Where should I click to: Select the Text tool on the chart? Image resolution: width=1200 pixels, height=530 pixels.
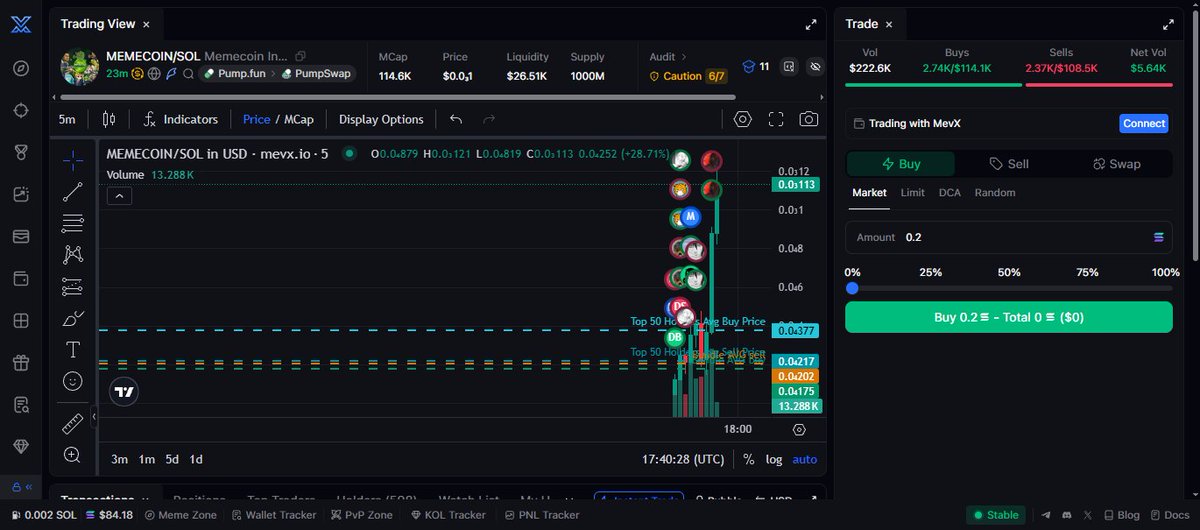73,350
